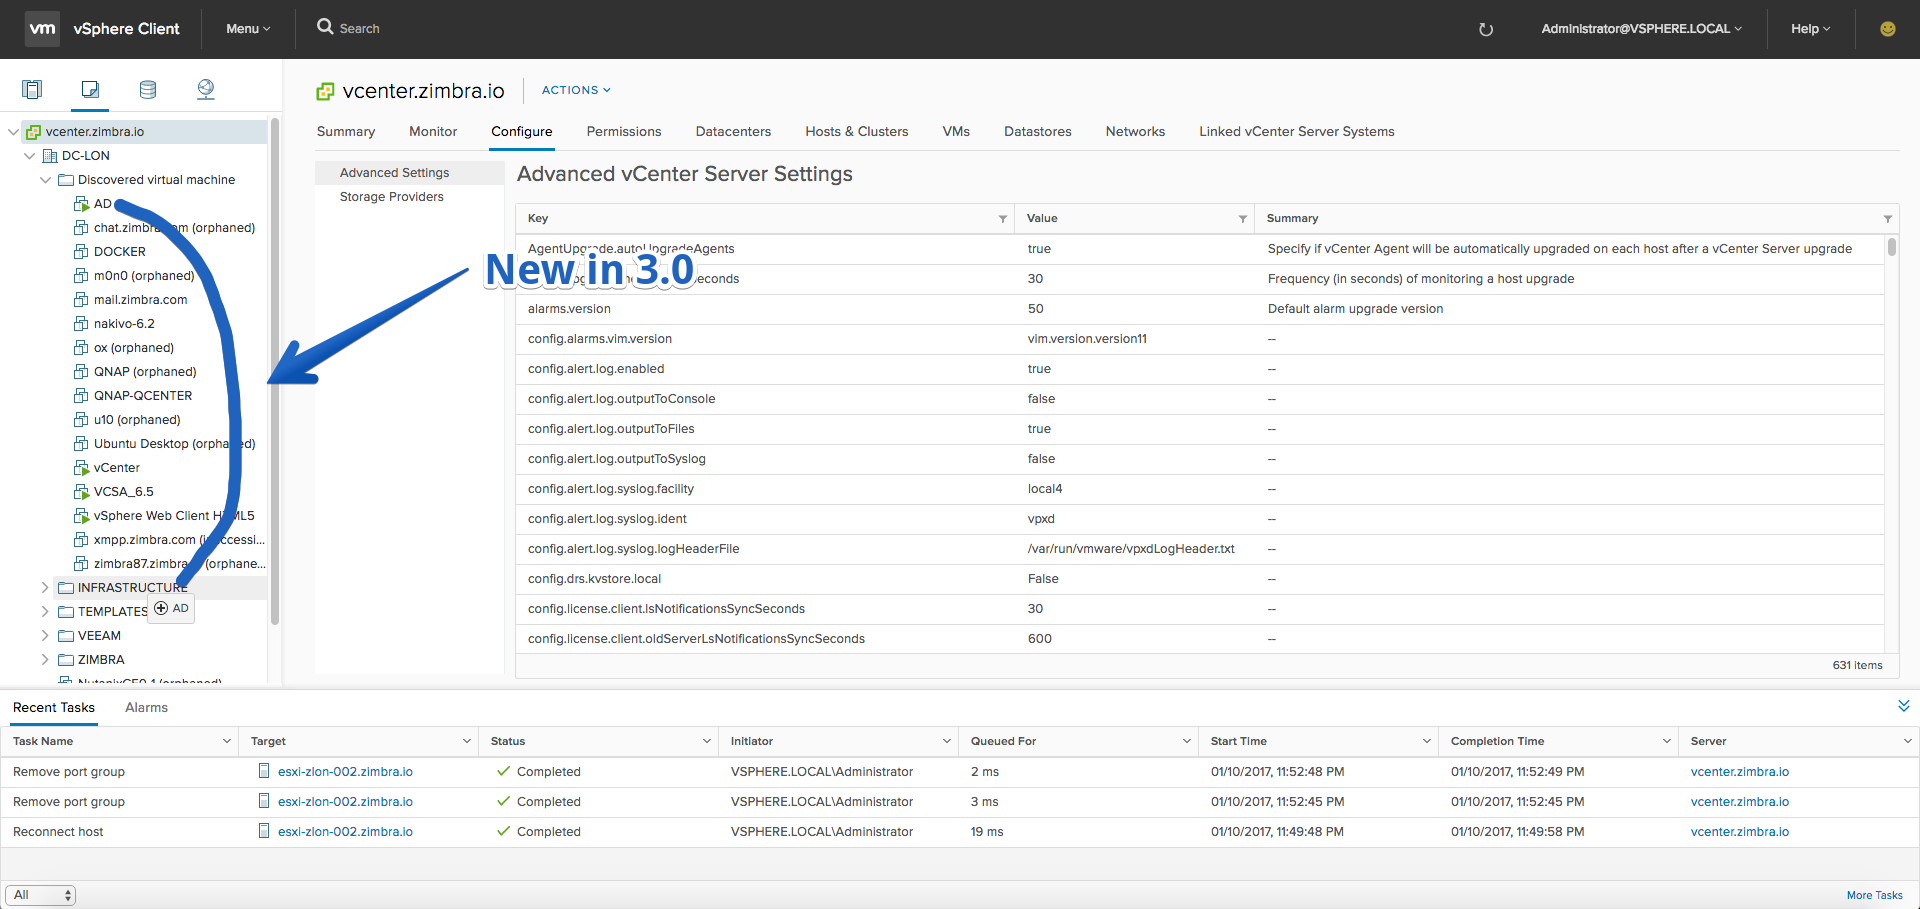
Task: Click the ZIMBRA folder icon
Action: click(66, 659)
